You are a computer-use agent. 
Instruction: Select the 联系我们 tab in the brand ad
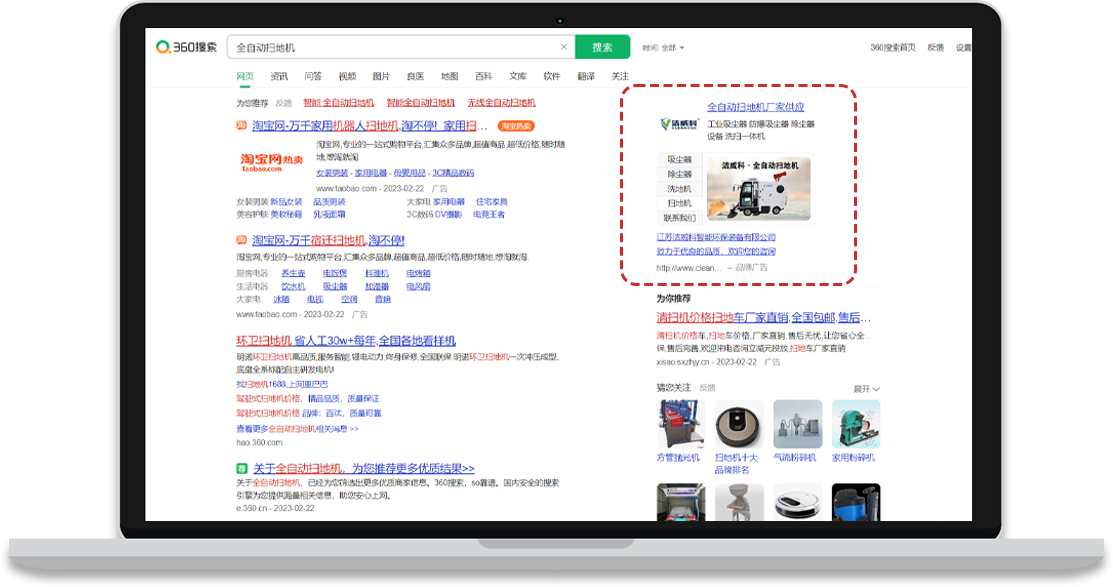tap(679, 218)
